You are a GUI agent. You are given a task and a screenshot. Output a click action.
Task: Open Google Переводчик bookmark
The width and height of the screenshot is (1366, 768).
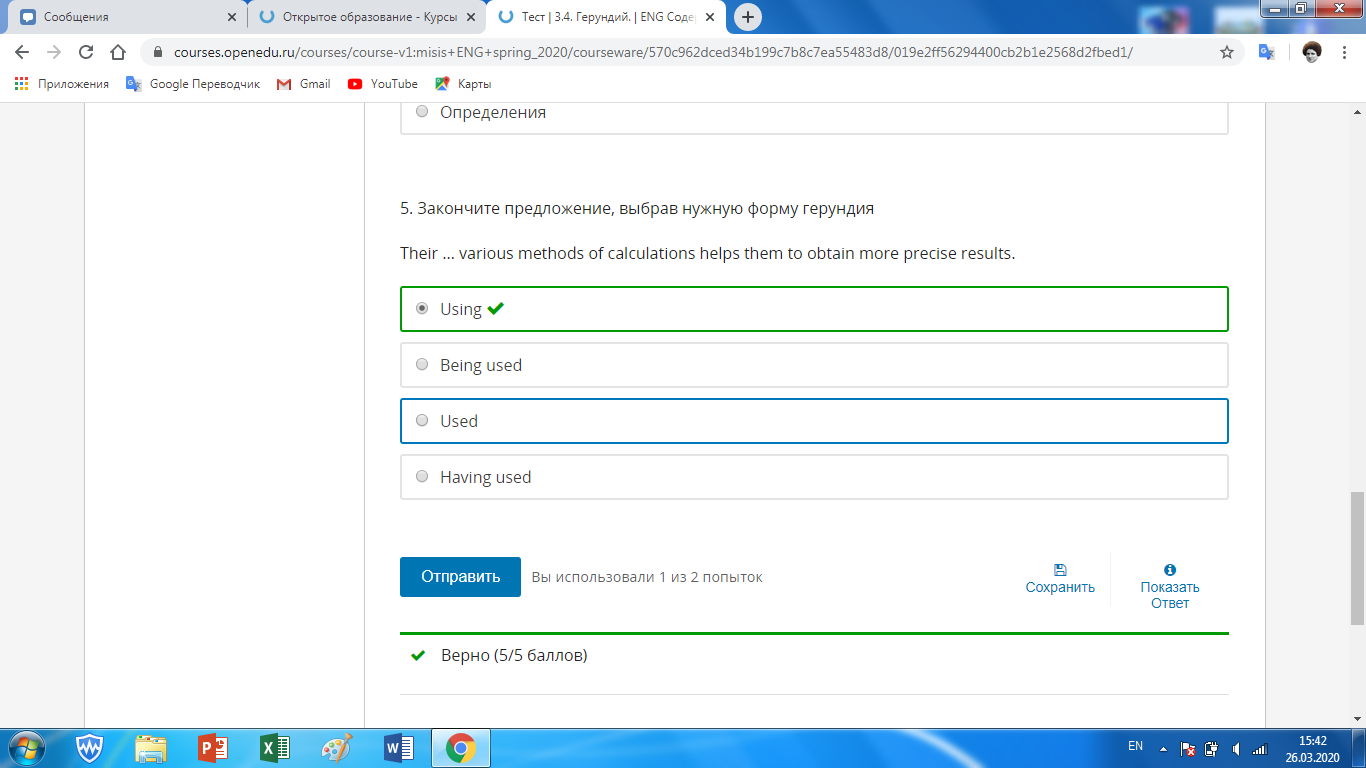click(193, 84)
